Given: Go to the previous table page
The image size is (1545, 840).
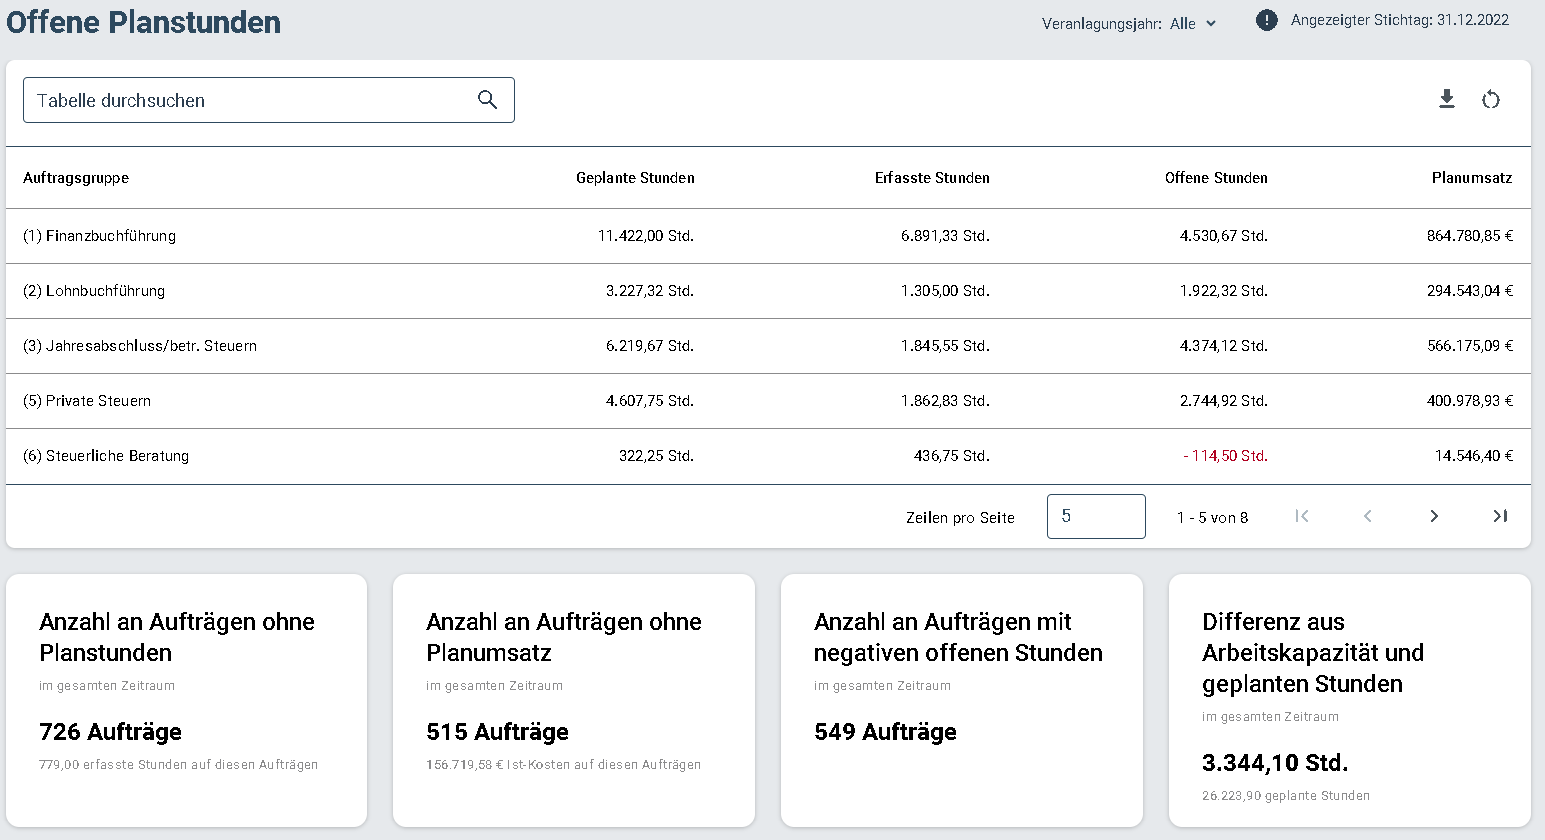Looking at the screenshot, I should (x=1368, y=516).
